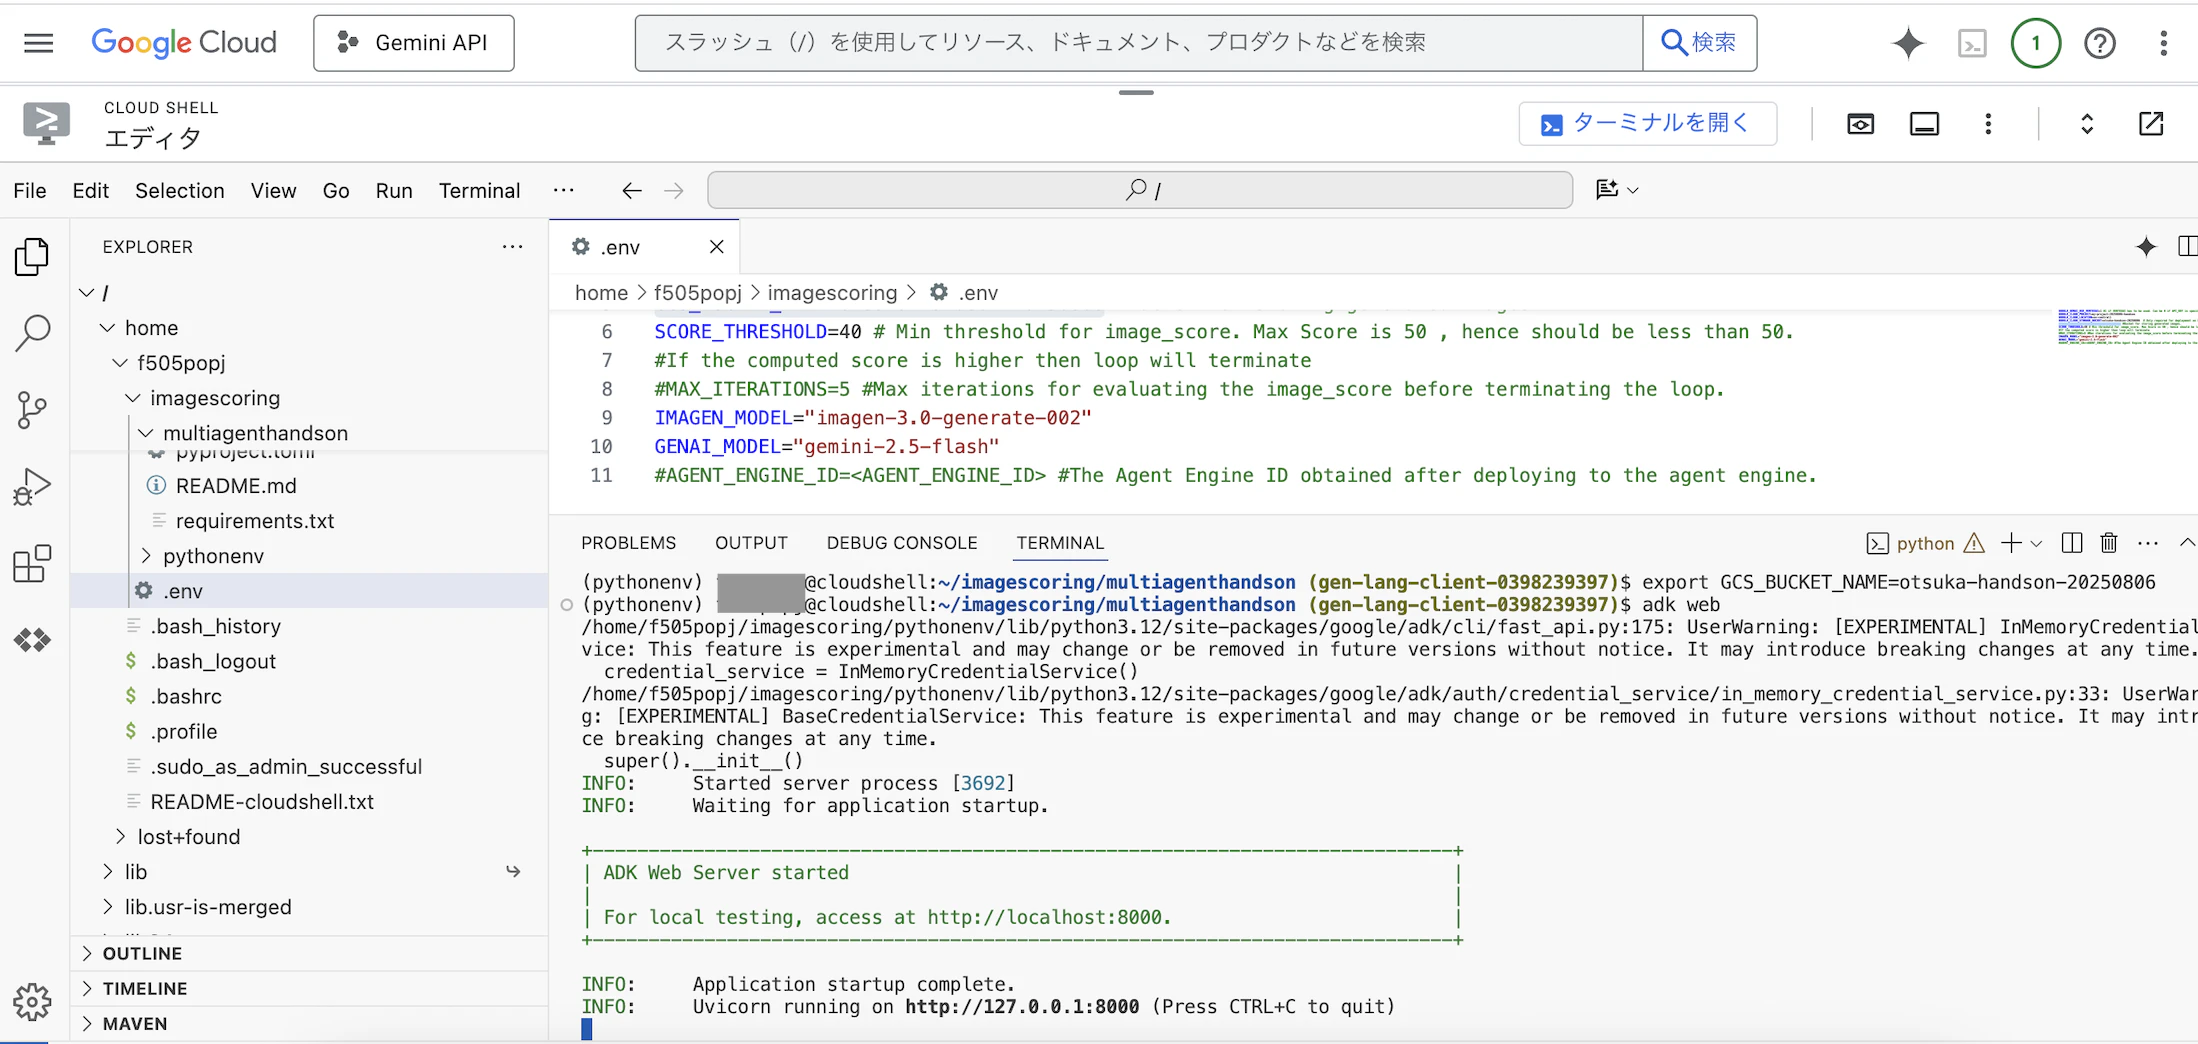This screenshot has width=2198, height=1044.
Task: Collapse the home folder
Action: coord(107,328)
